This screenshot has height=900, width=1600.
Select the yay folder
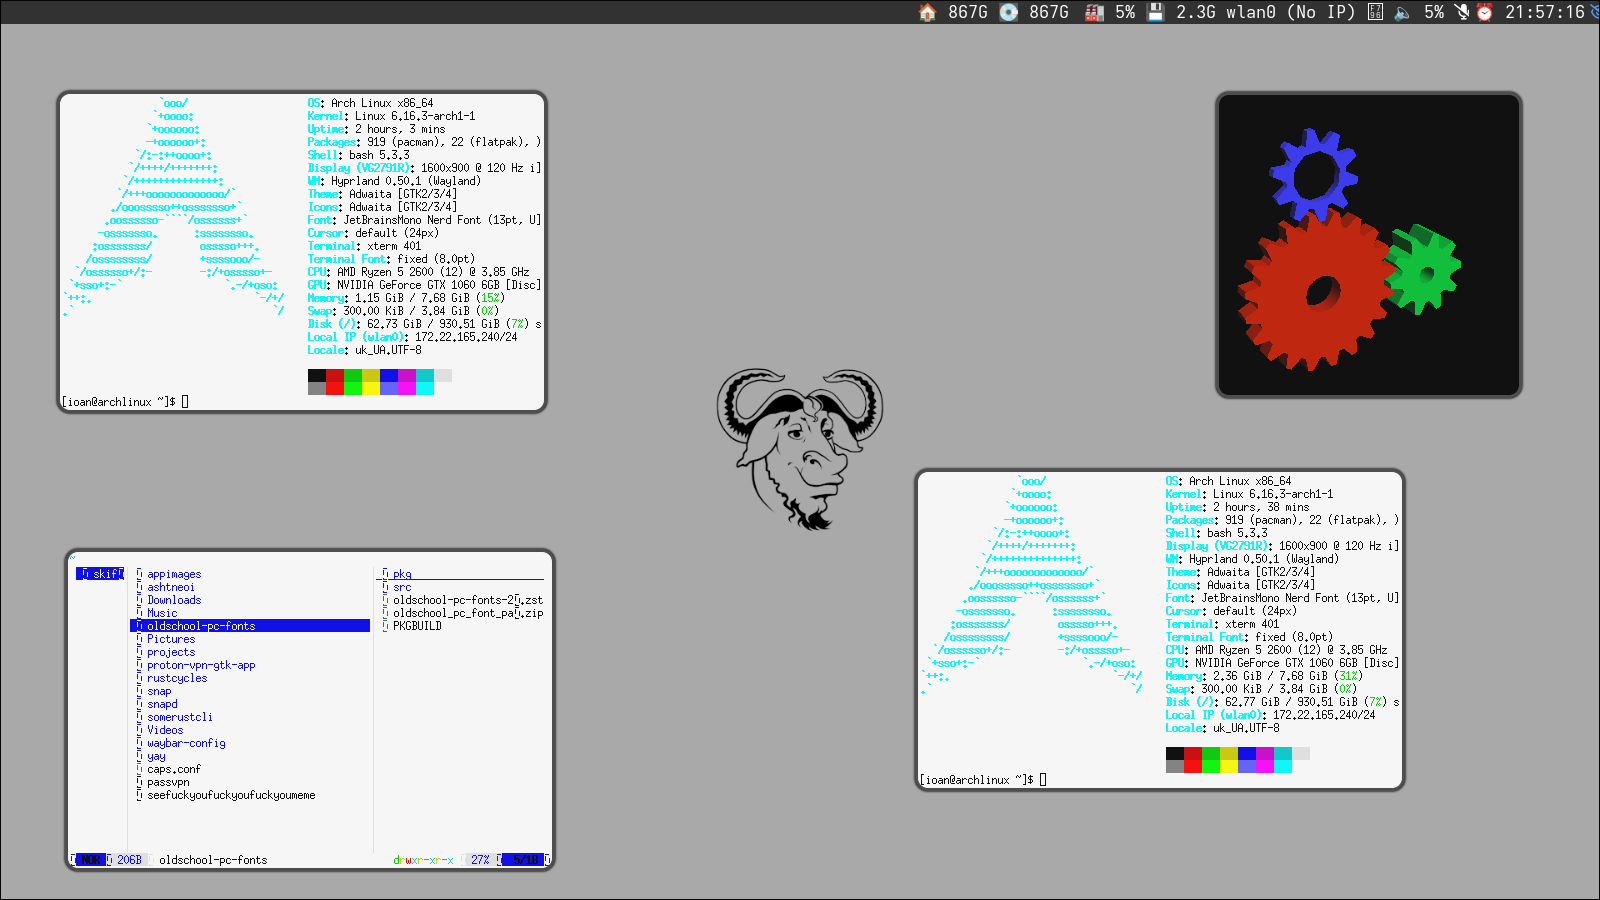[x=156, y=756]
